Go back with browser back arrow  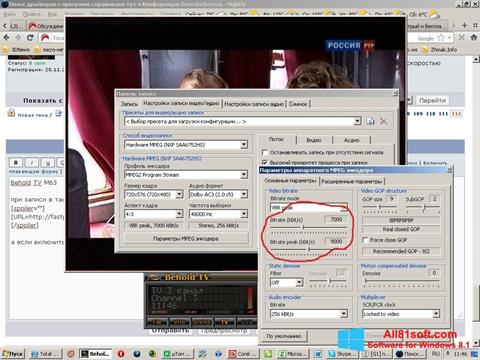(x=6, y=37)
